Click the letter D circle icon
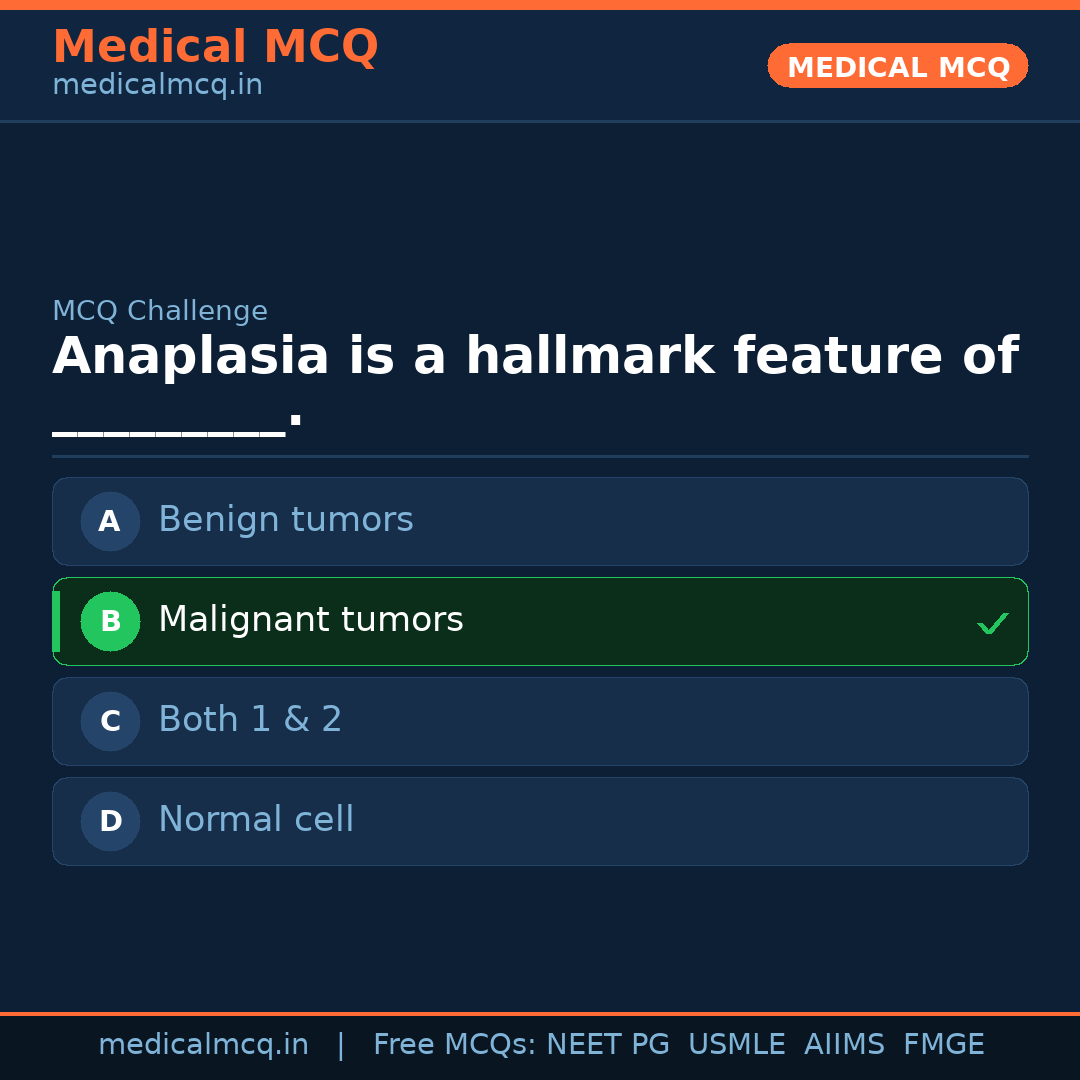This screenshot has height=1080, width=1080. pyautogui.click(x=110, y=821)
